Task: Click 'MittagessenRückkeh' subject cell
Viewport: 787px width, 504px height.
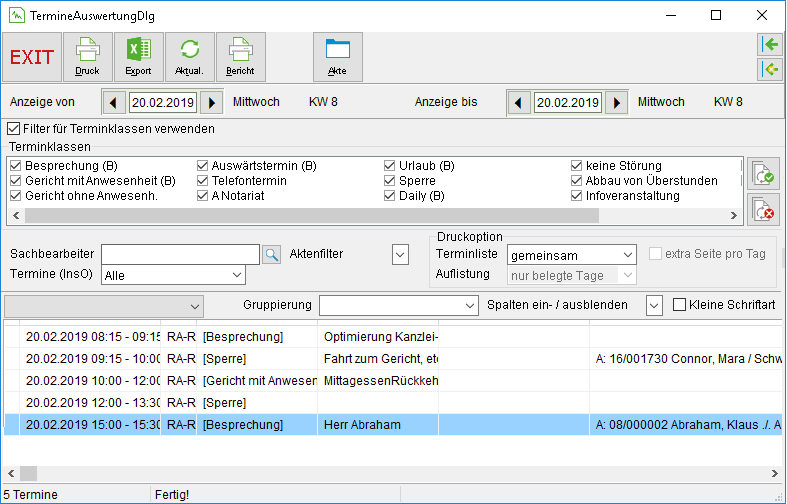Action: 378,381
